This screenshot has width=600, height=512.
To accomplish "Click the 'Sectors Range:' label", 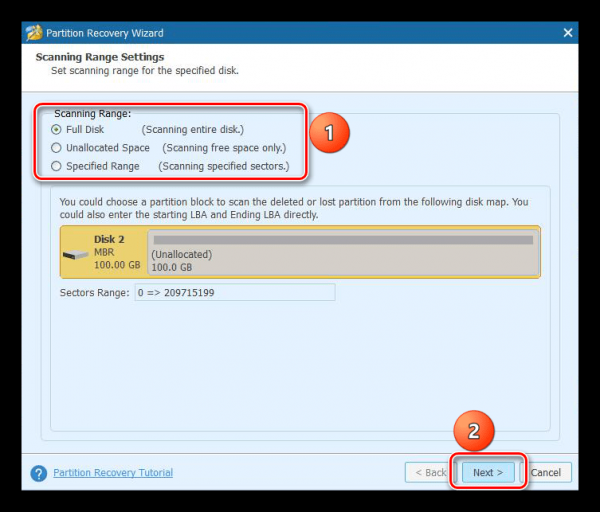I will [x=95, y=293].
